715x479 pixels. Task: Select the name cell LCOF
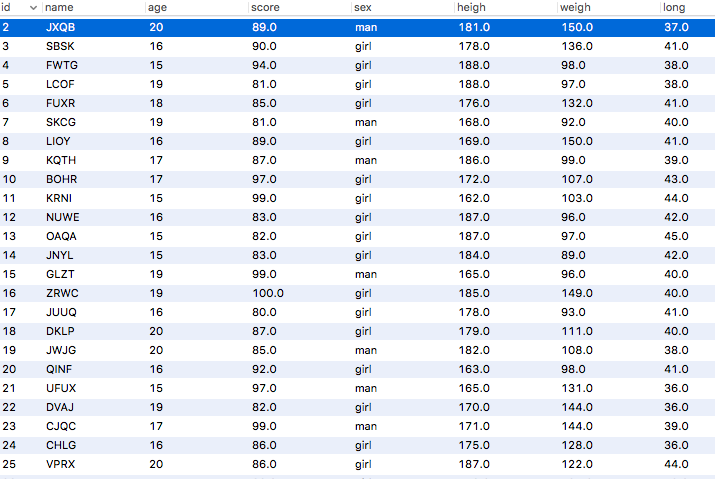(x=60, y=84)
